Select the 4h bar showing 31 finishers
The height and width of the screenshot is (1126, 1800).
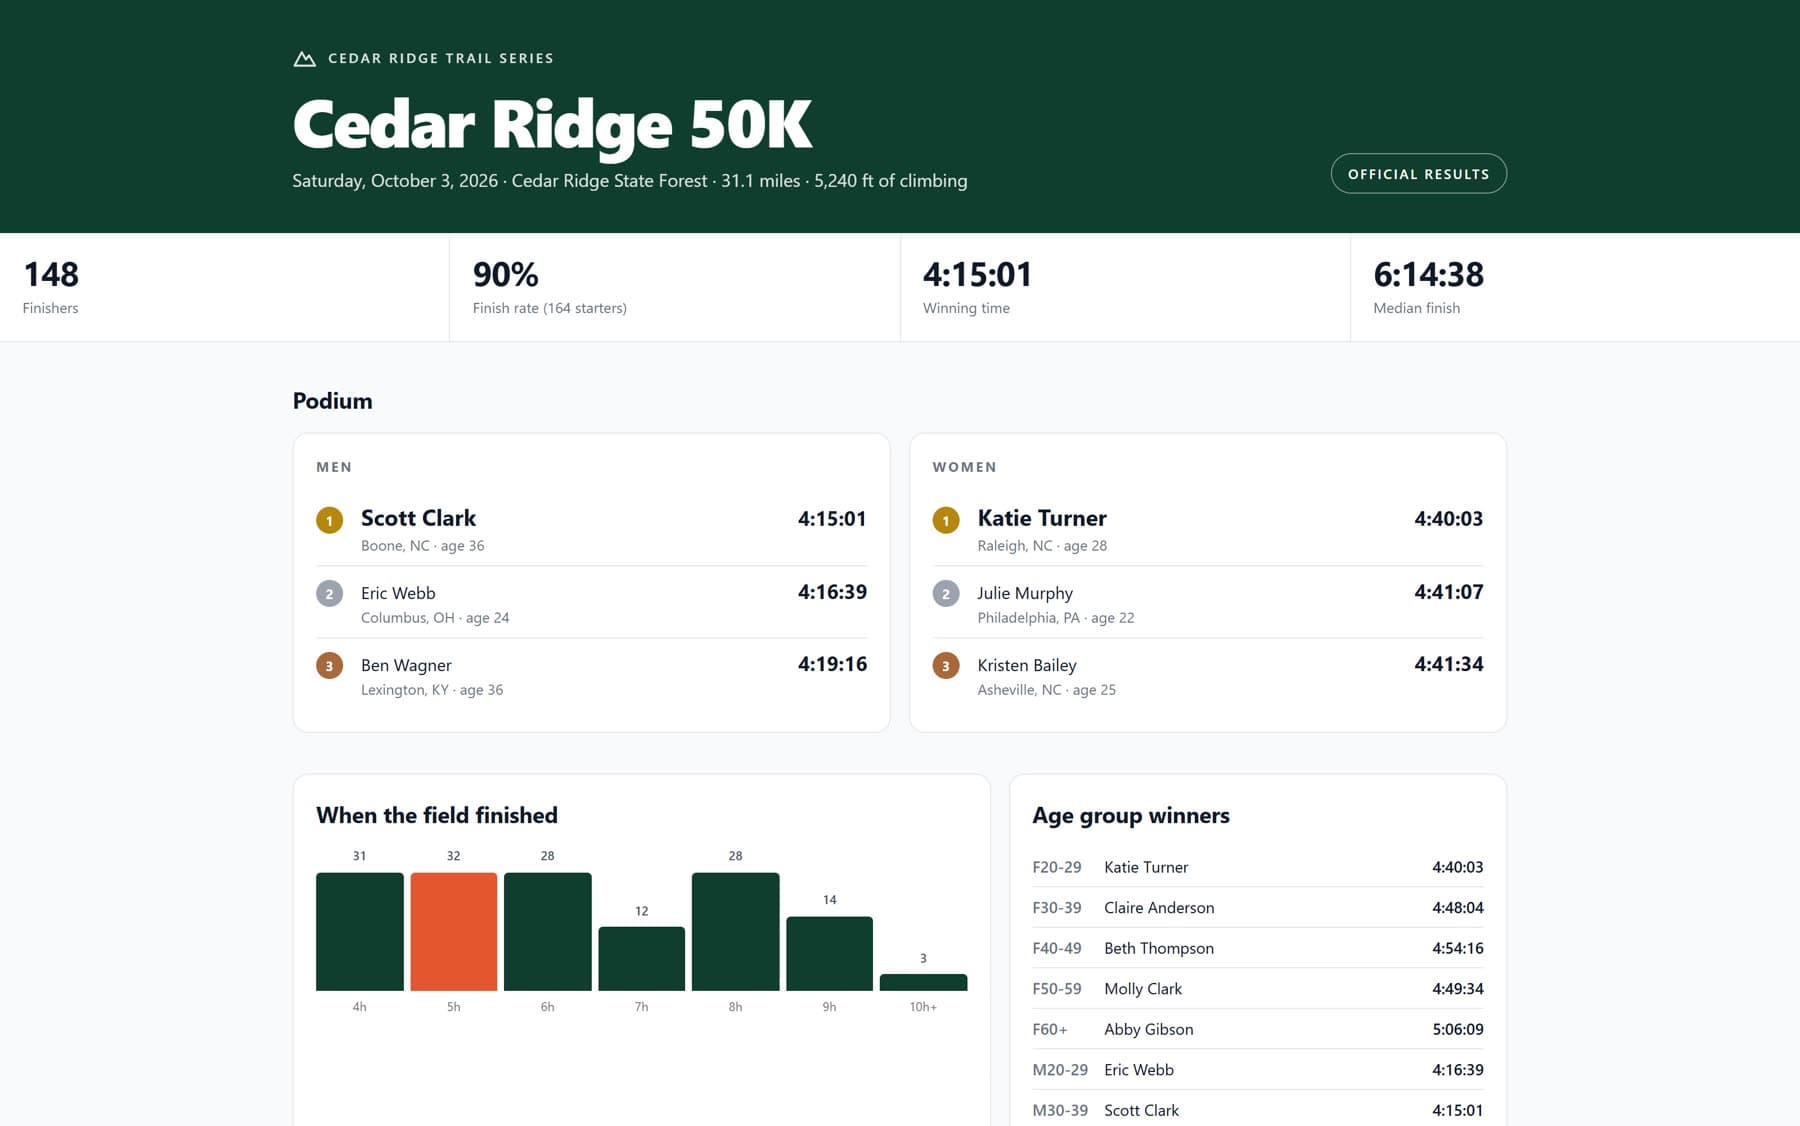click(x=360, y=932)
